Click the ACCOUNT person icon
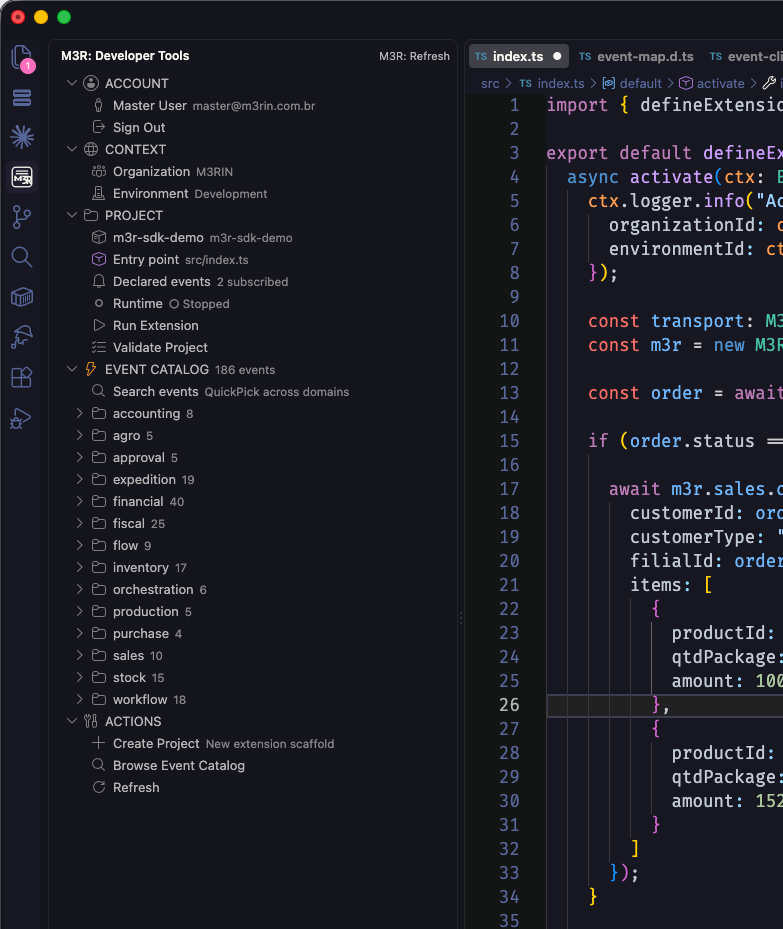 click(91, 83)
